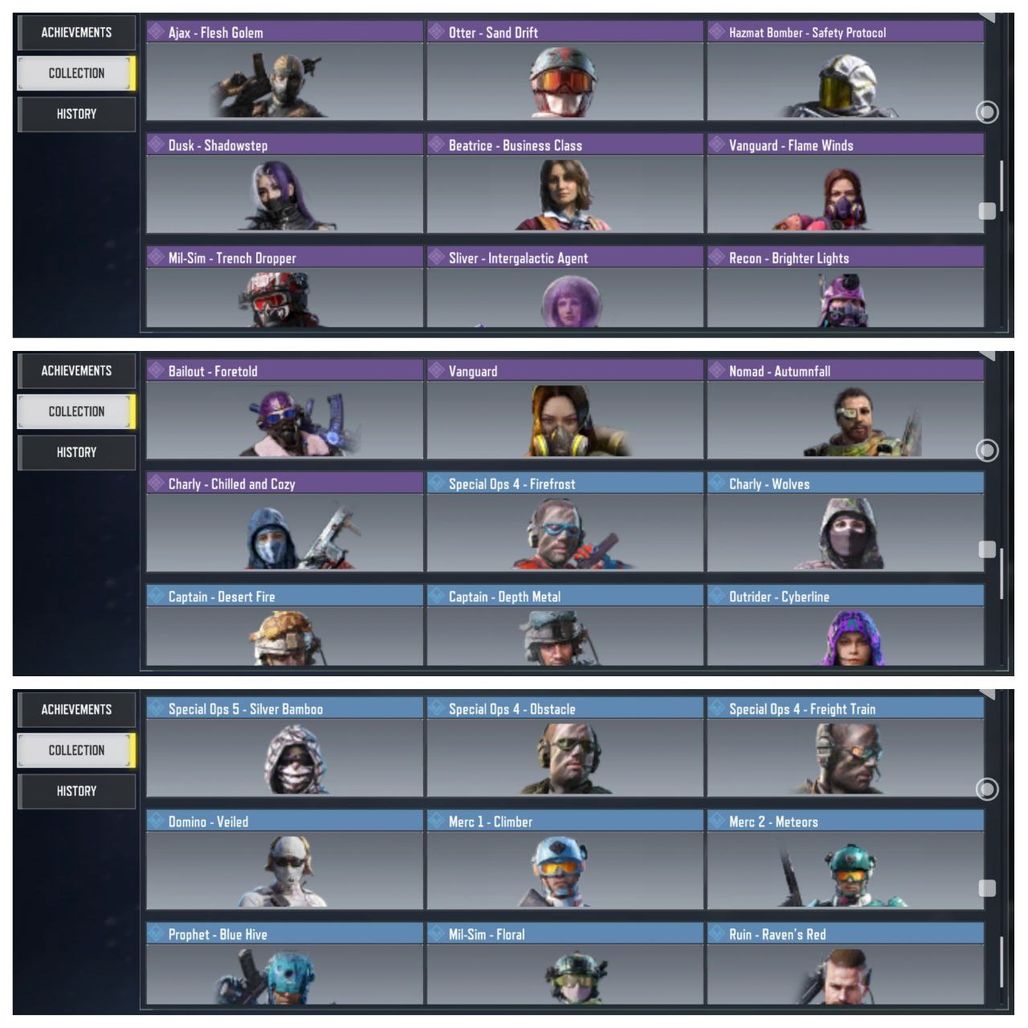This screenshot has height=1028, width=1028.
Task: Open Special Ops 4 - Firefrost skin
Action: click(564, 522)
